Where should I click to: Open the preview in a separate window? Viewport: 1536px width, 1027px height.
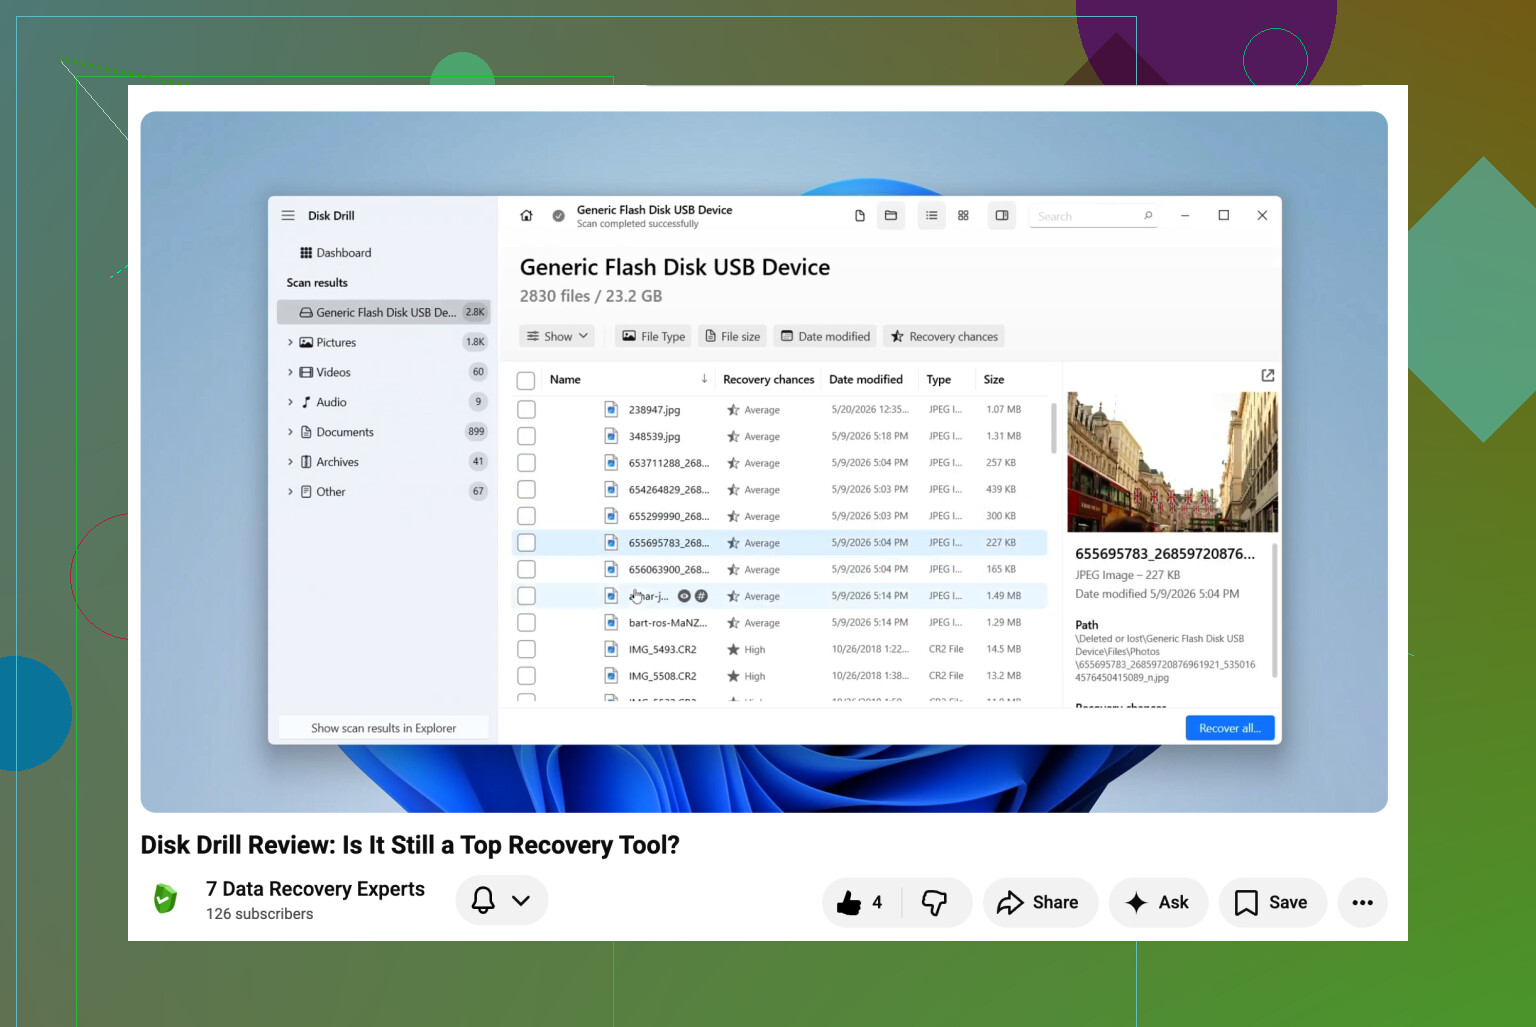coord(1268,375)
